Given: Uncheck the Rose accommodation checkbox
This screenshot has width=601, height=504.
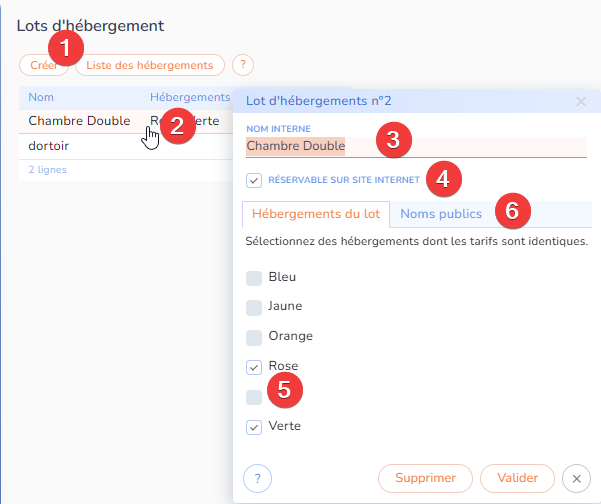Looking at the screenshot, I should click(x=254, y=367).
